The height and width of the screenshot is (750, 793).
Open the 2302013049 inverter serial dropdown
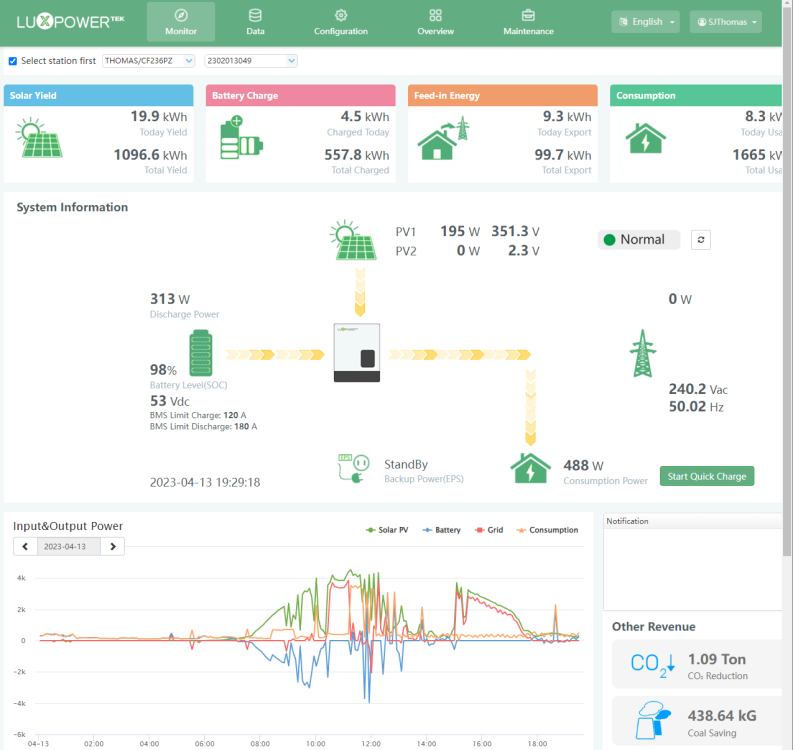pyautogui.click(x=251, y=61)
